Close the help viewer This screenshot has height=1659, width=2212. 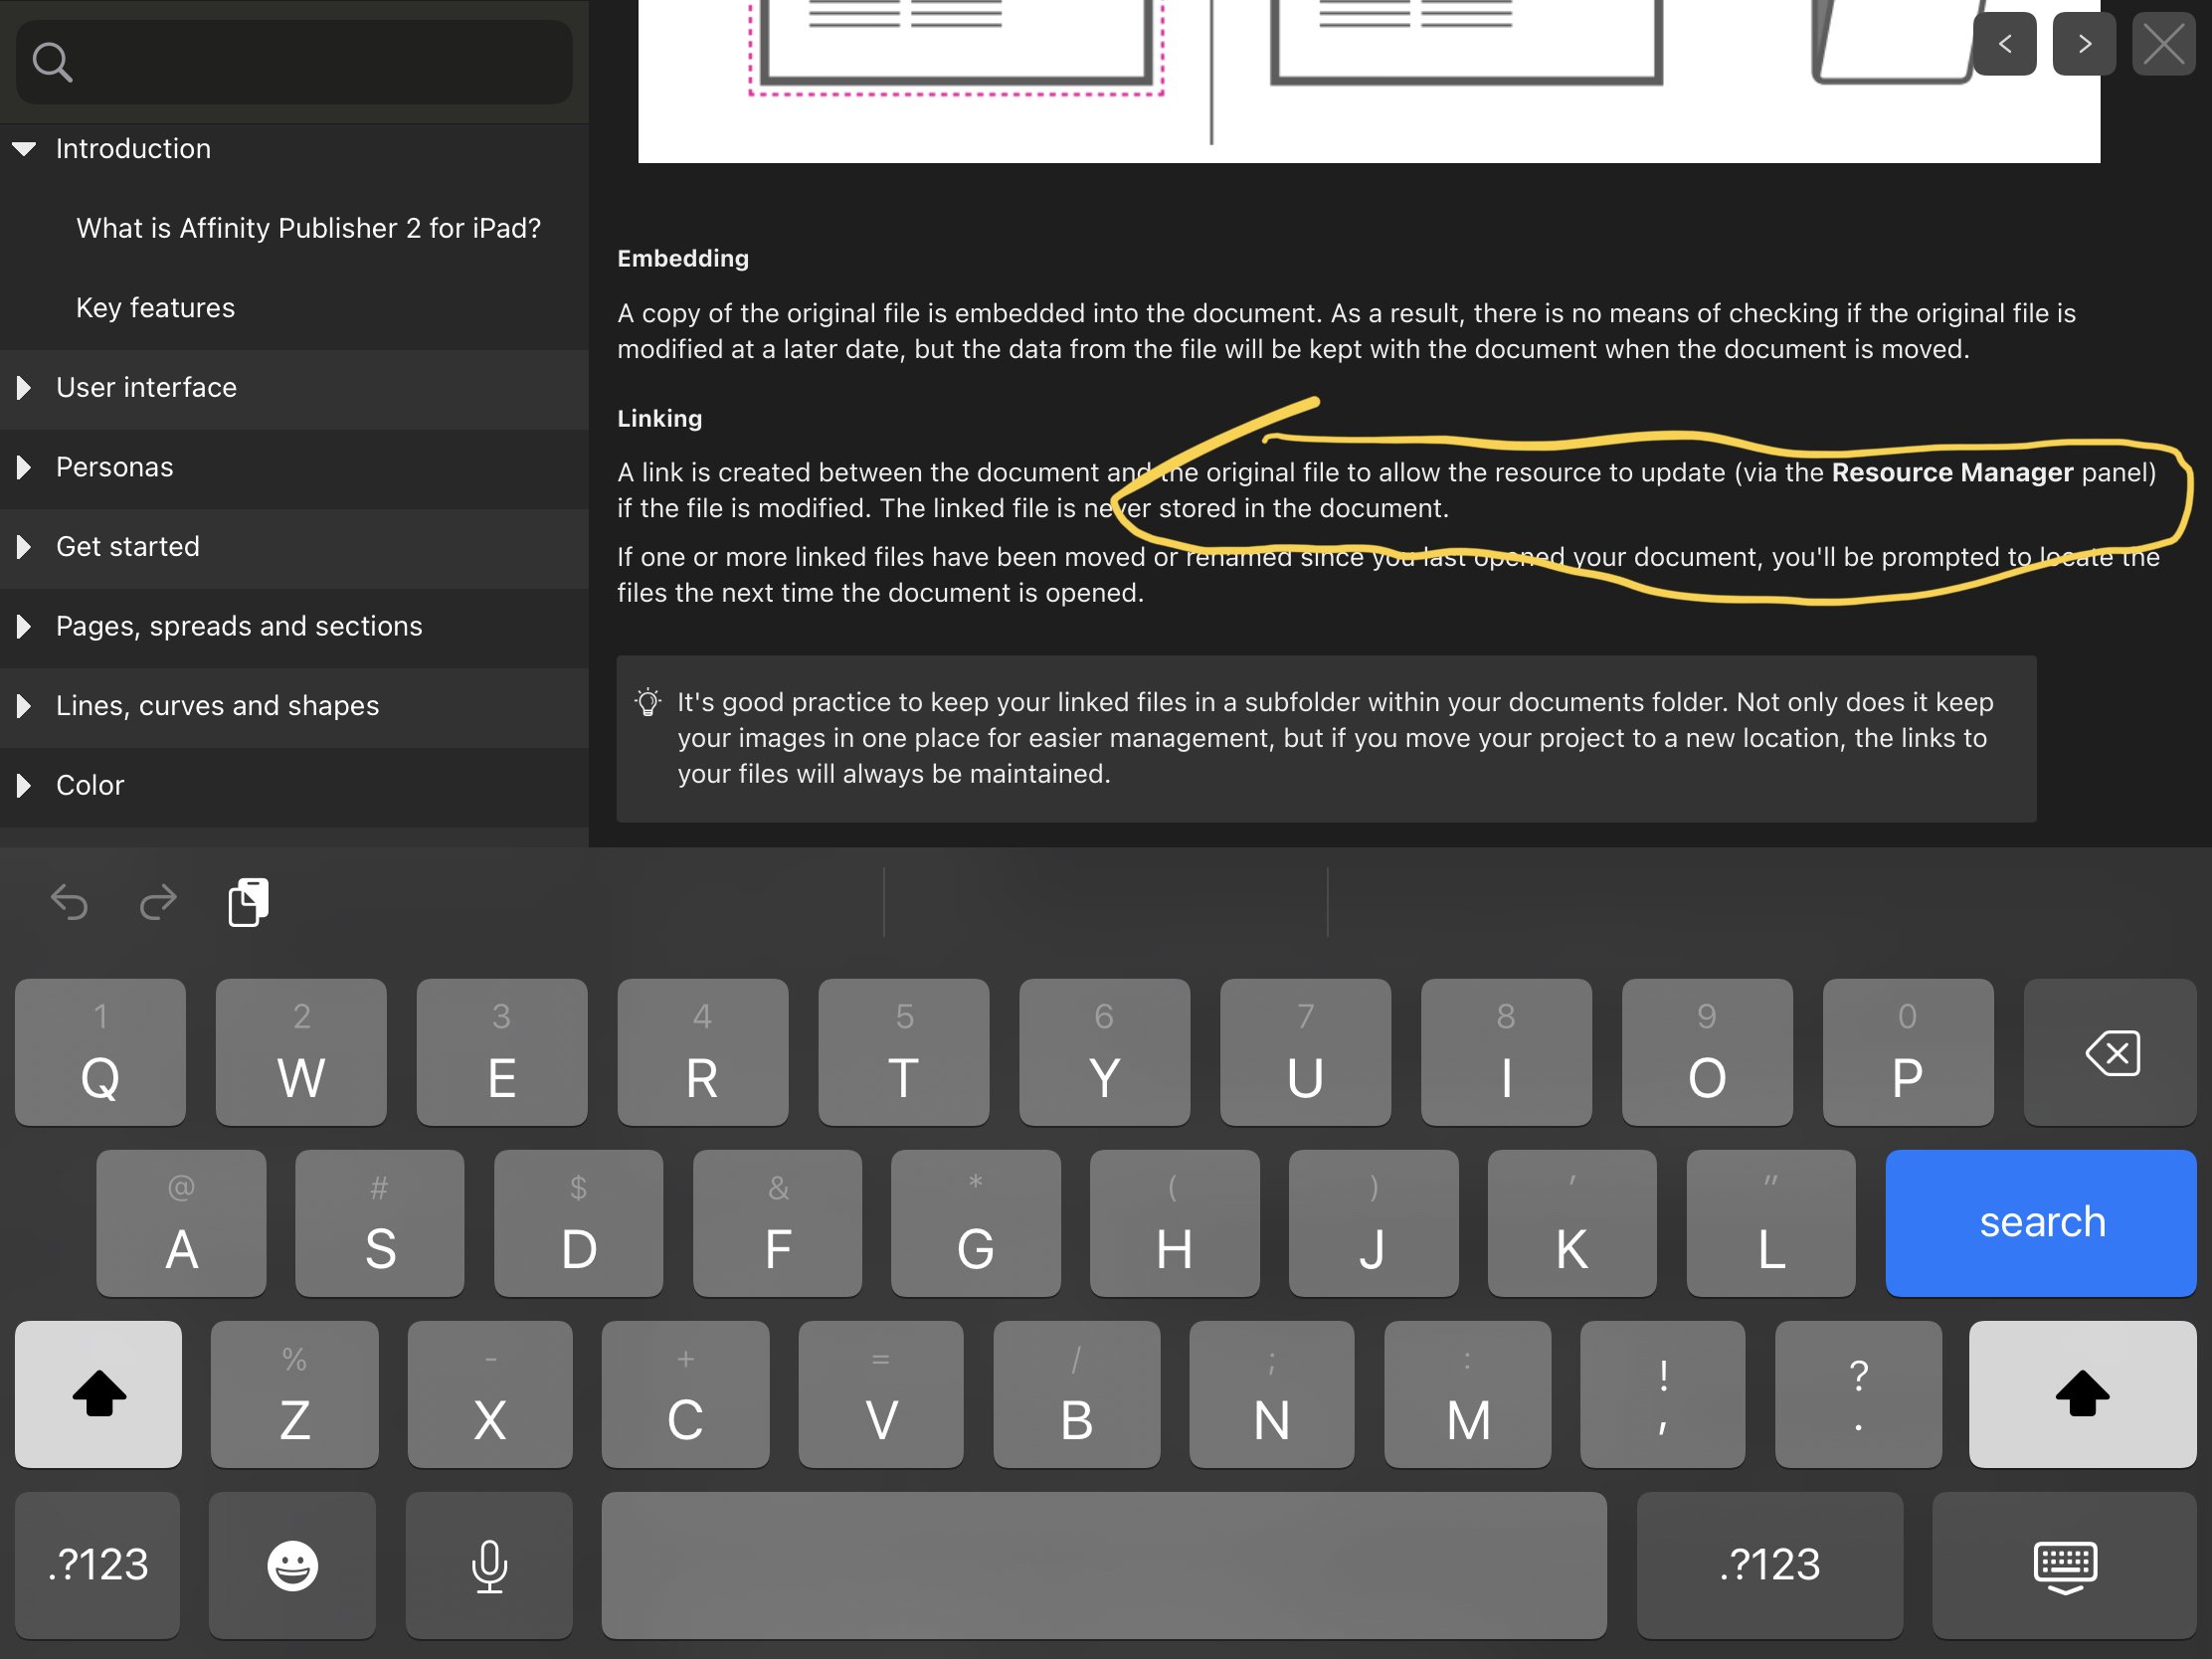coord(2163,44)
